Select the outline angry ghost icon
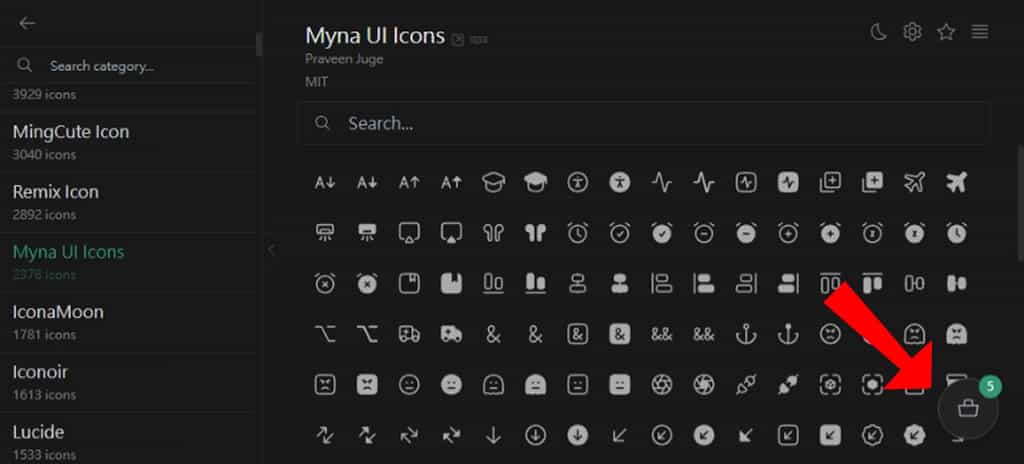The height and width of the screenshot is (464, 1024). pos(914,334)
